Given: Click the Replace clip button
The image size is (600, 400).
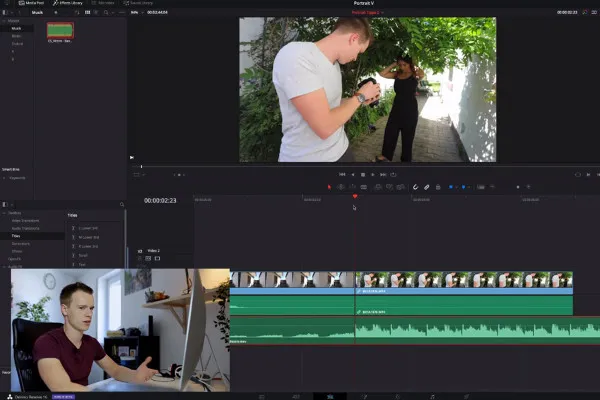Looking at the screenshot, I should 401,187.
